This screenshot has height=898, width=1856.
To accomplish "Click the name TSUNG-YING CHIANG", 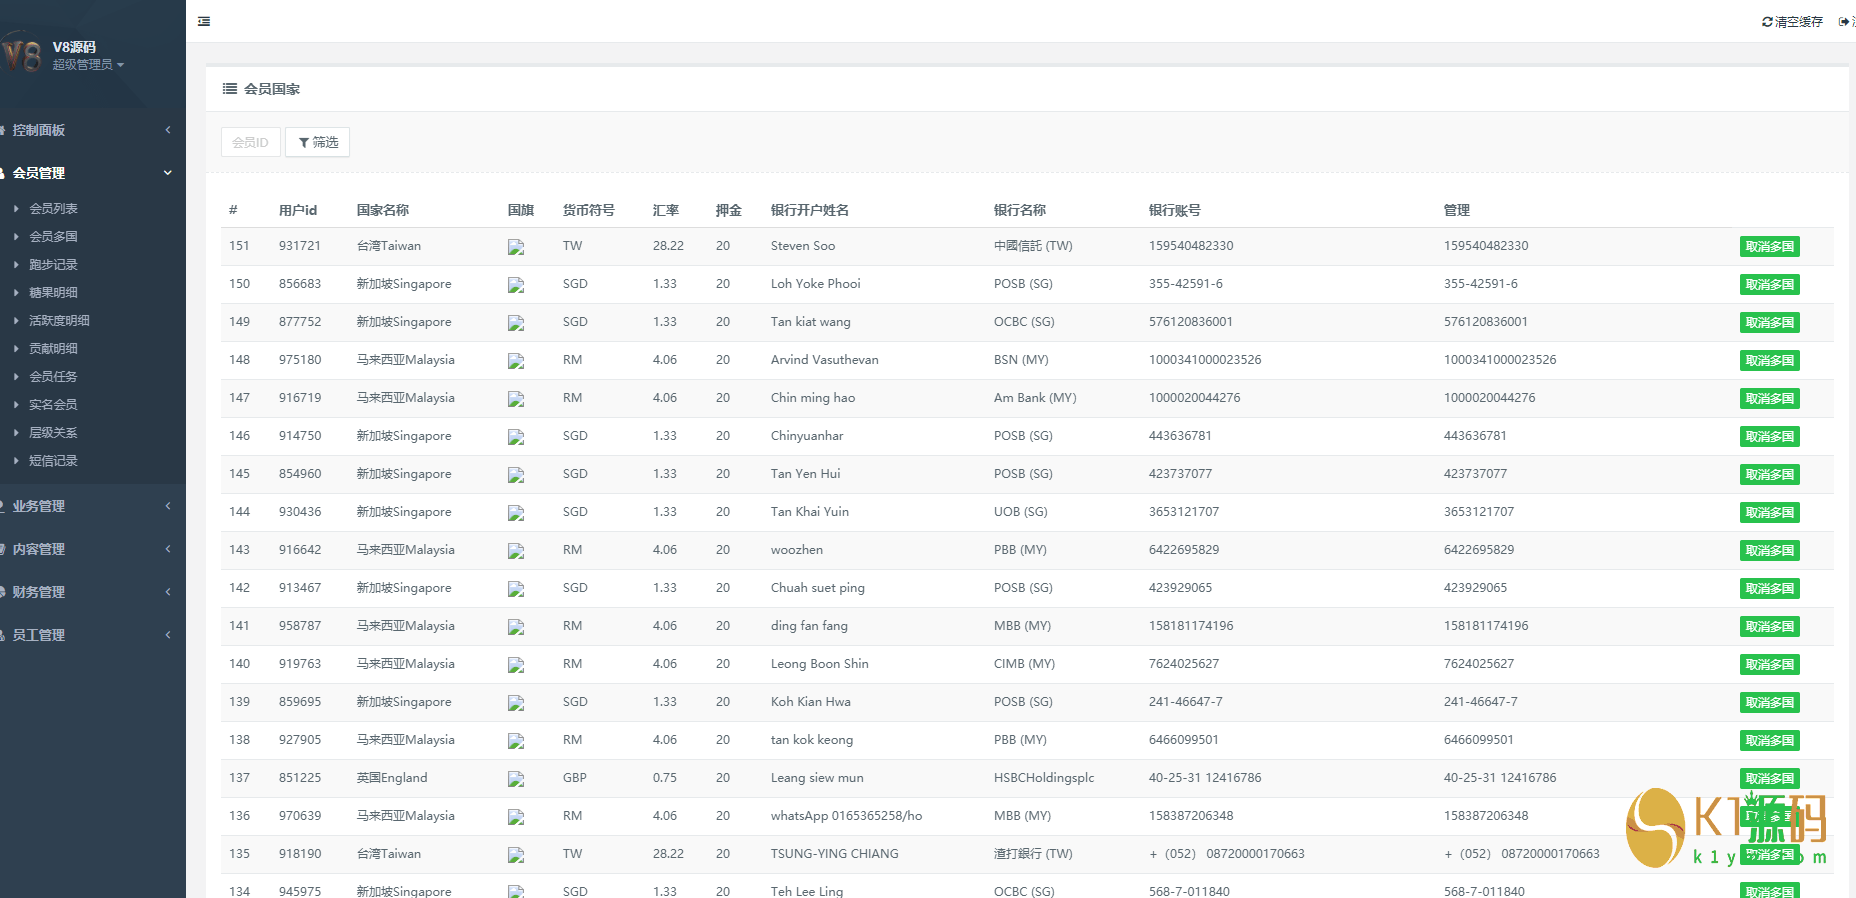I will pos(835,854).
